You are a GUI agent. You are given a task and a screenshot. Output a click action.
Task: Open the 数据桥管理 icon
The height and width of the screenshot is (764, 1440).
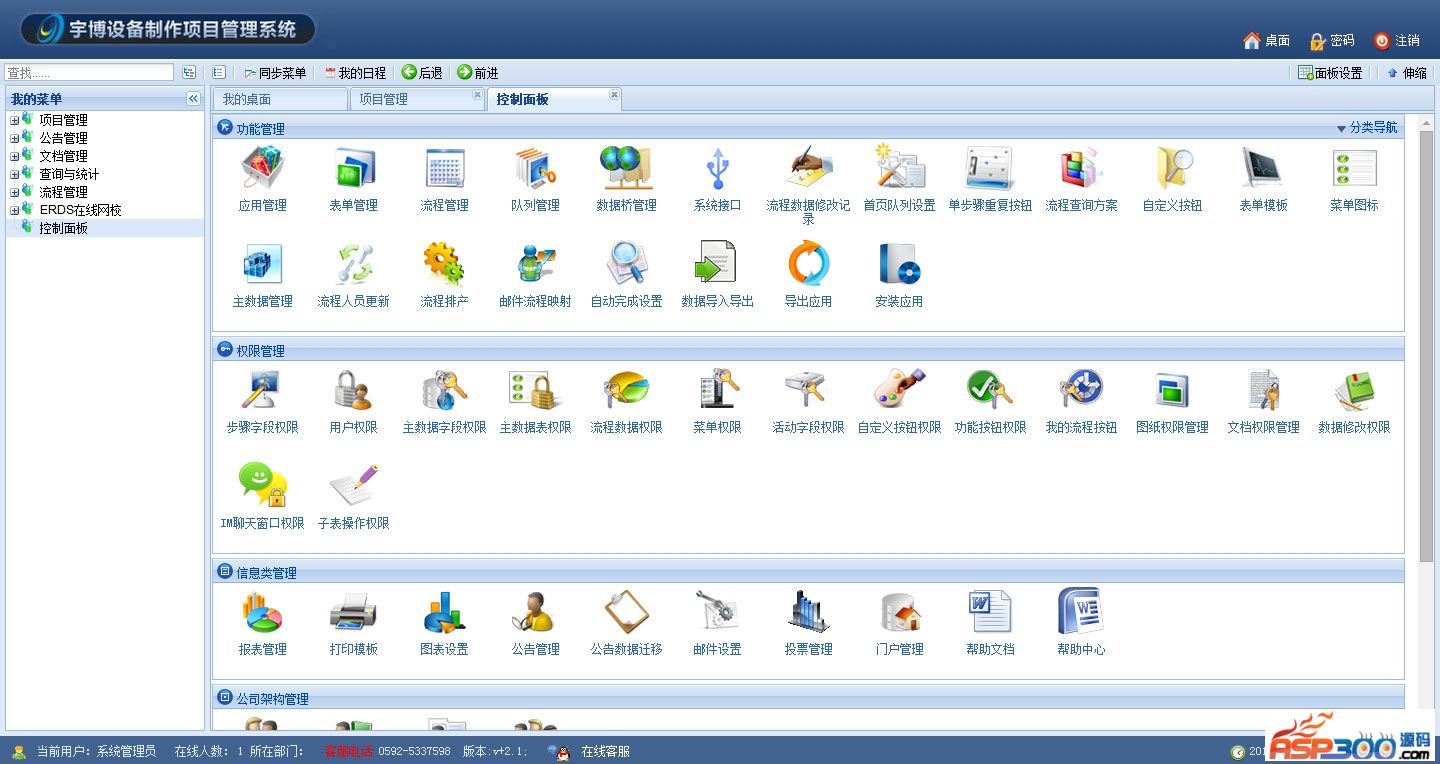click(627, 168)
